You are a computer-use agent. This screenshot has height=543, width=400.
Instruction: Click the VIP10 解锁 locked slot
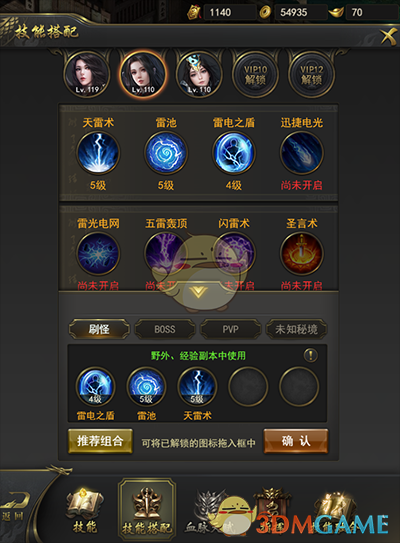[255, 74]
